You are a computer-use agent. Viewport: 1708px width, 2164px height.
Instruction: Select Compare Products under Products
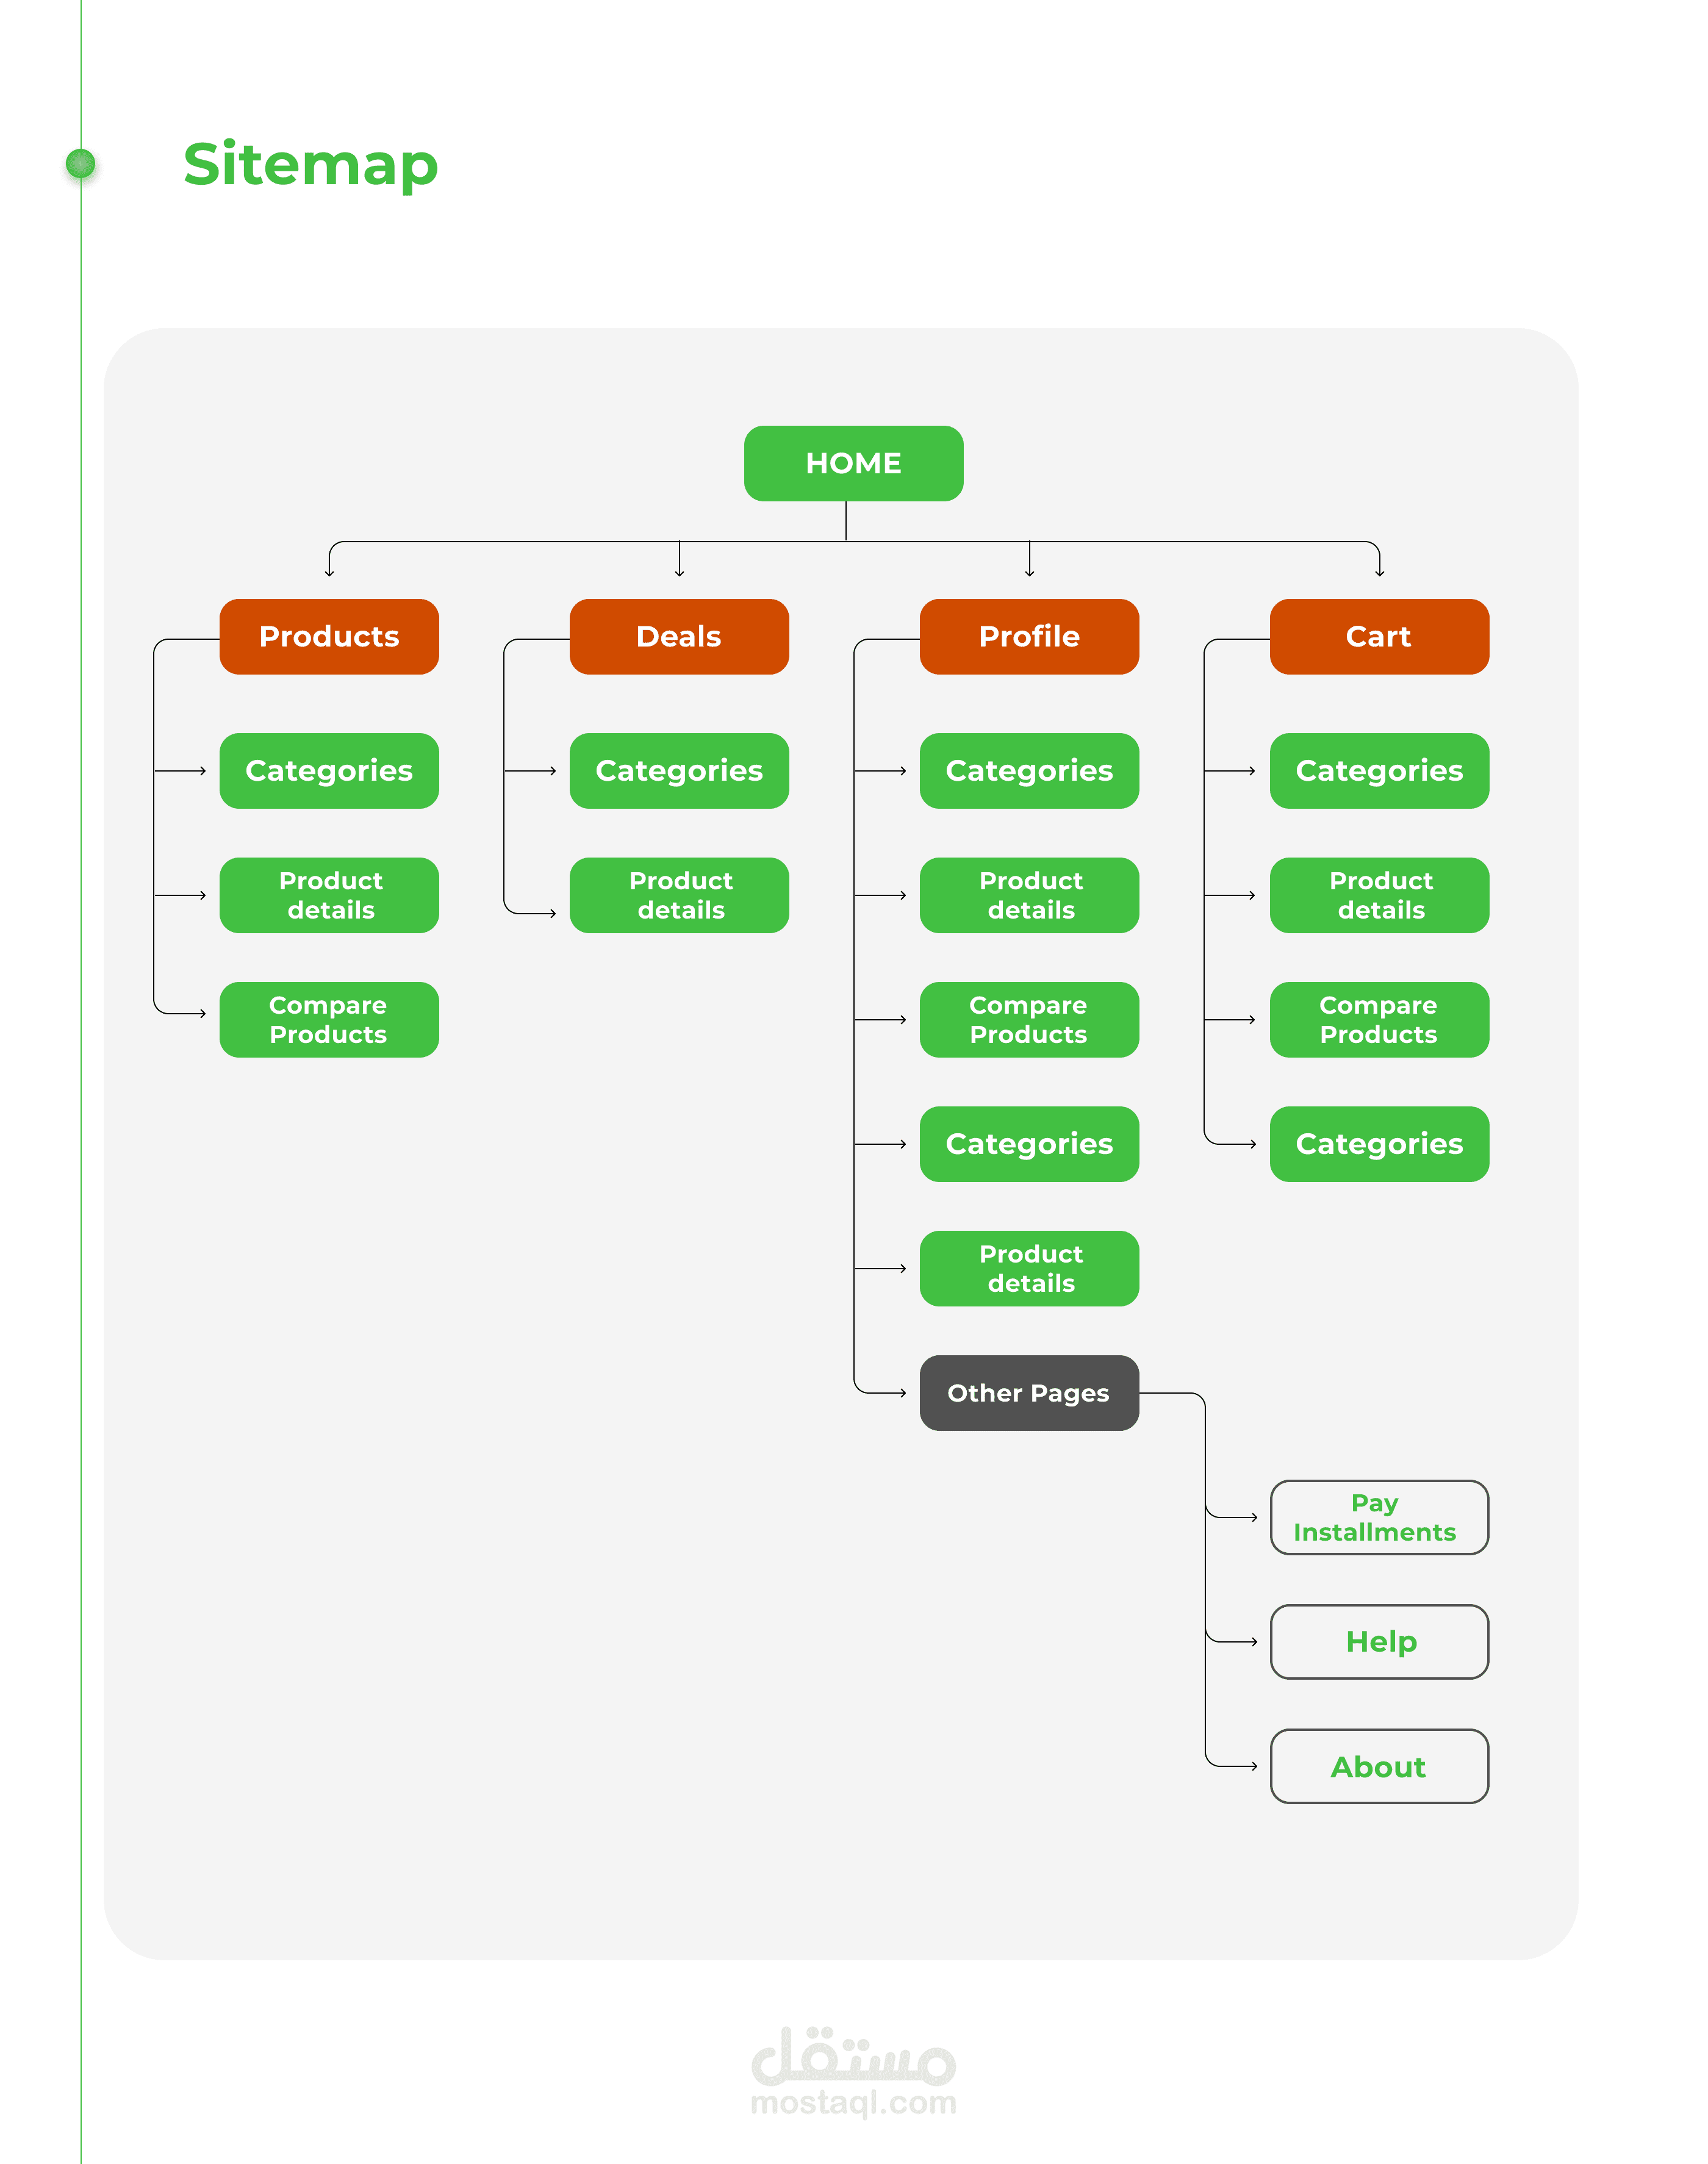(329, 1020)
